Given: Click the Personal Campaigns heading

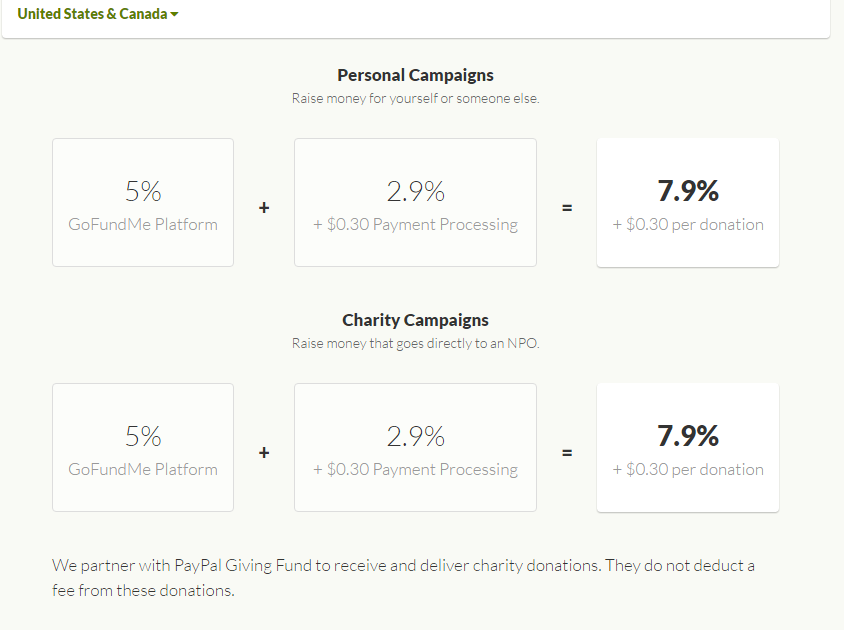Looking at the screenshot, I should click(x=415, y=75).
